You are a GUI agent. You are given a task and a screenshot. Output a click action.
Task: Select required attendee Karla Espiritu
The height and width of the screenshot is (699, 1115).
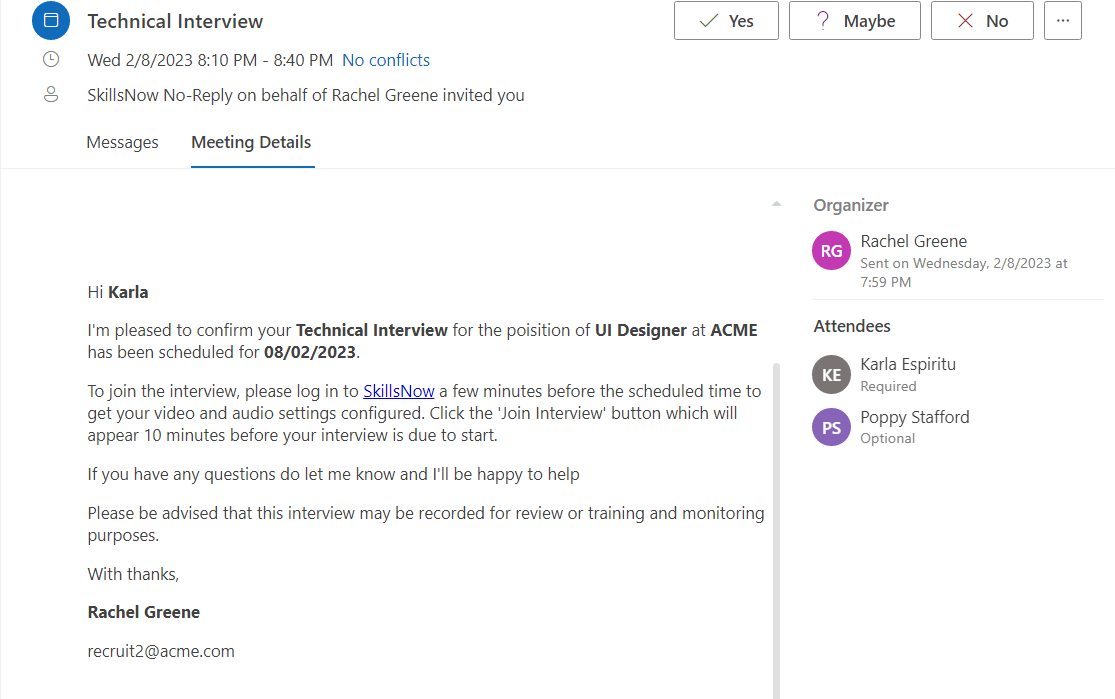pos(908,364)
